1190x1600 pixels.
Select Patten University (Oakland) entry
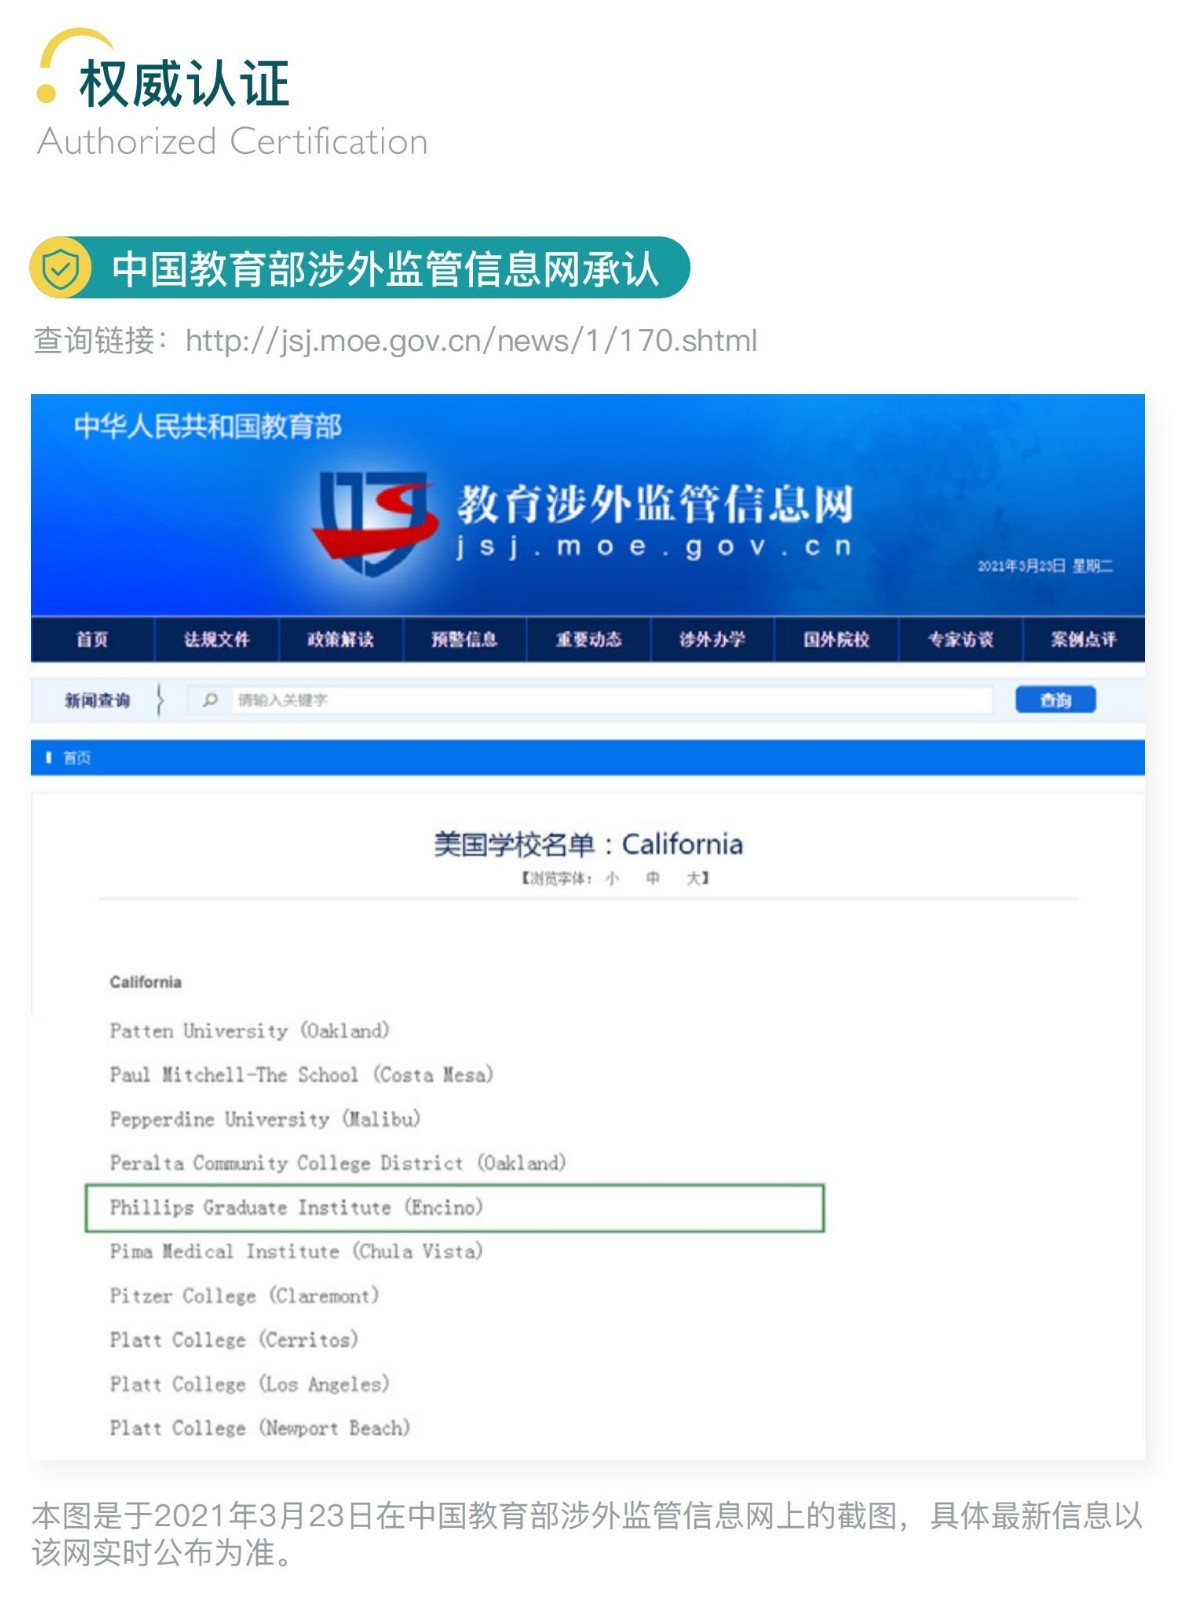[x=250, y=1030]
